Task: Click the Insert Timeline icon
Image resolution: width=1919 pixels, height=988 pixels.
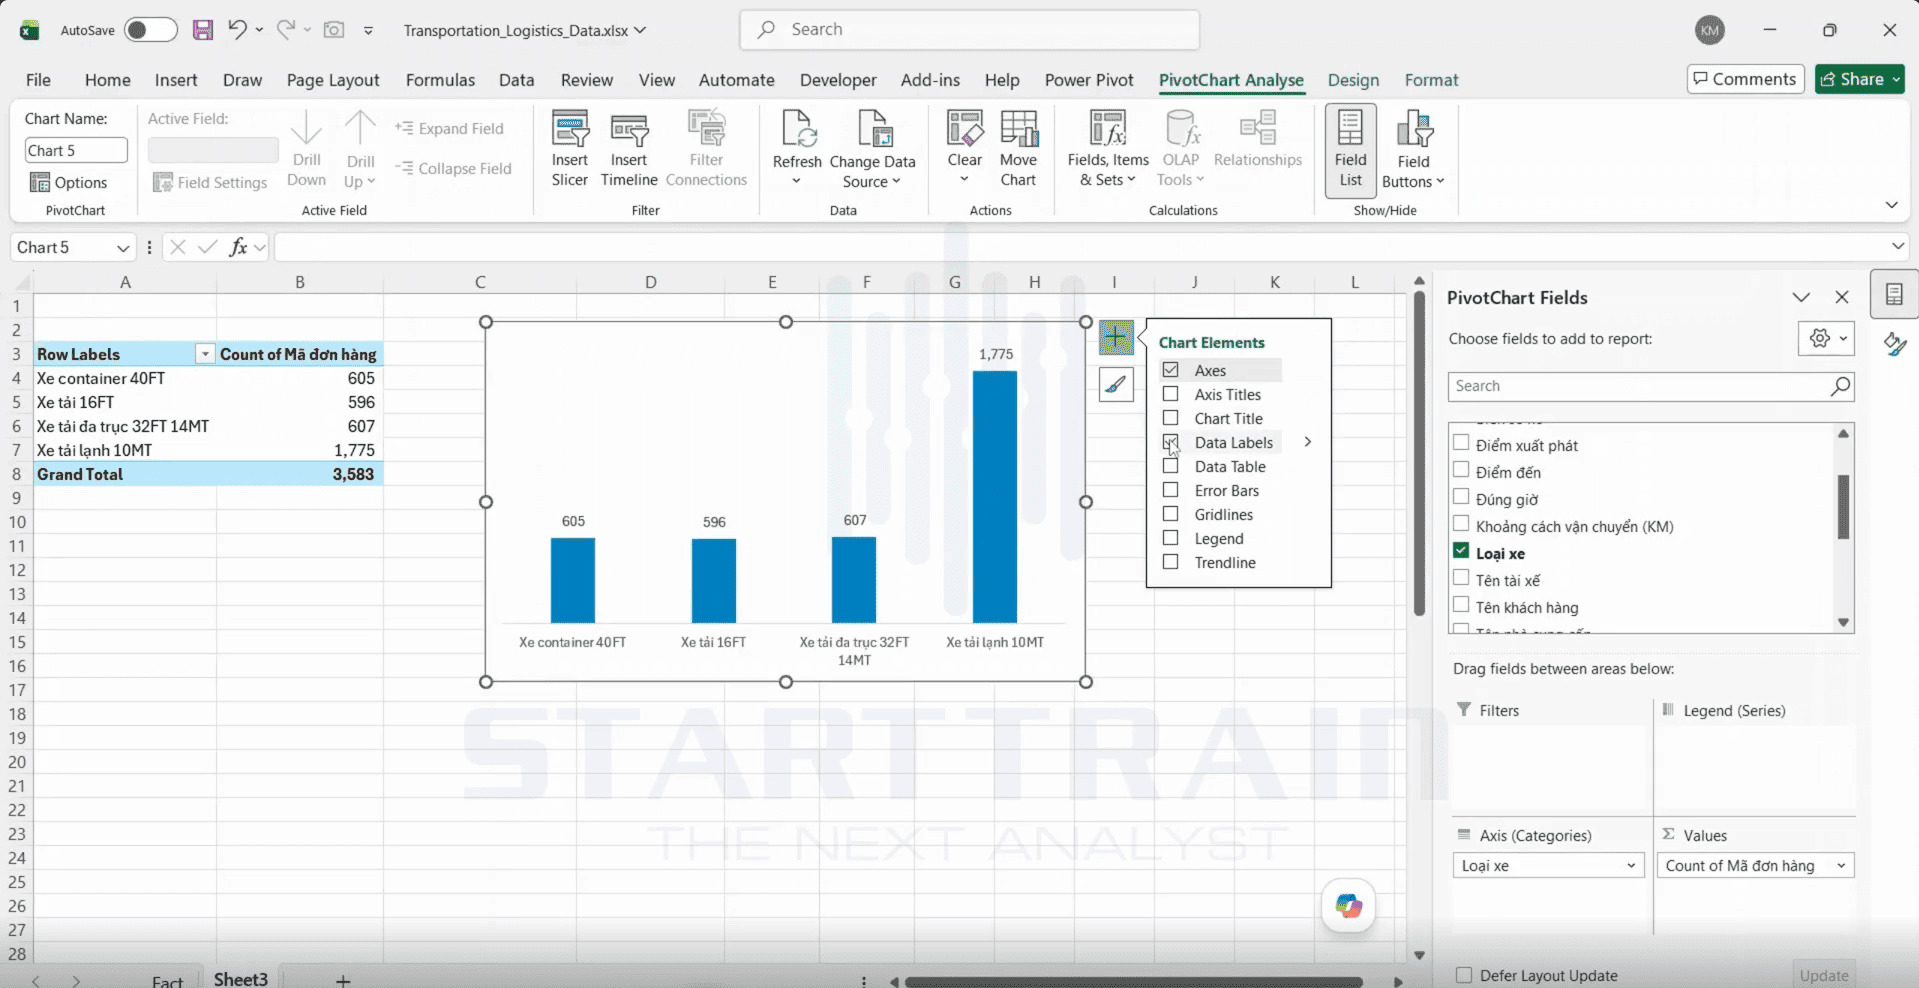Action: [x=629, y=149]
